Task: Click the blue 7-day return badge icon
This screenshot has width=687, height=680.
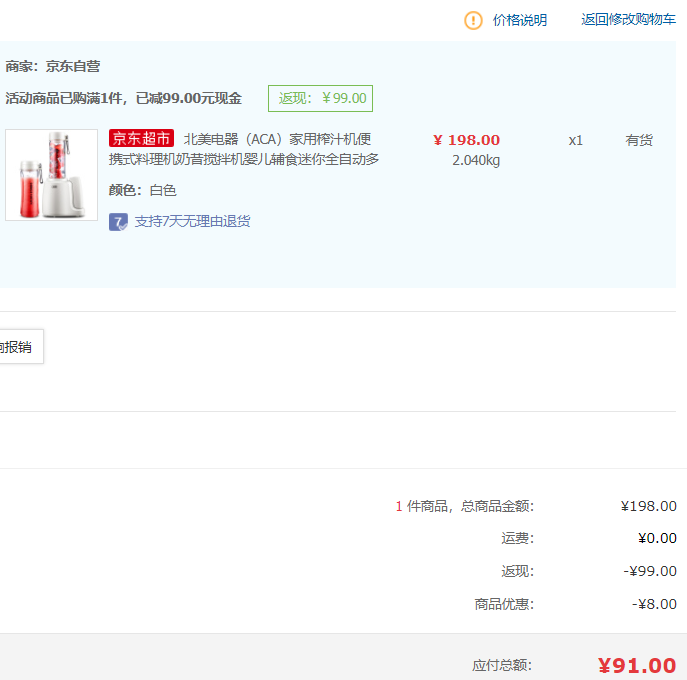Action: click(118, 222)
